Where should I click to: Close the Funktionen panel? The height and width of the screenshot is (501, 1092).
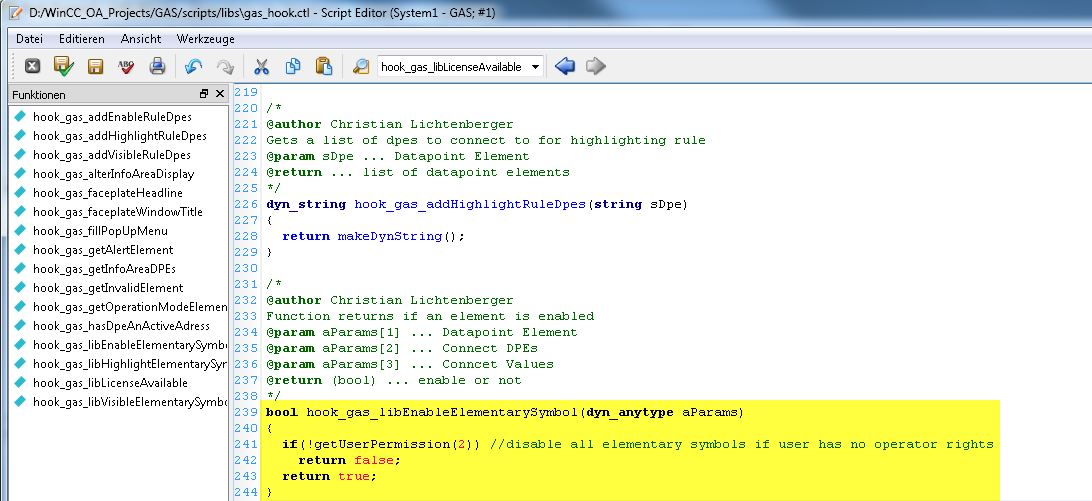click(219, 94)
